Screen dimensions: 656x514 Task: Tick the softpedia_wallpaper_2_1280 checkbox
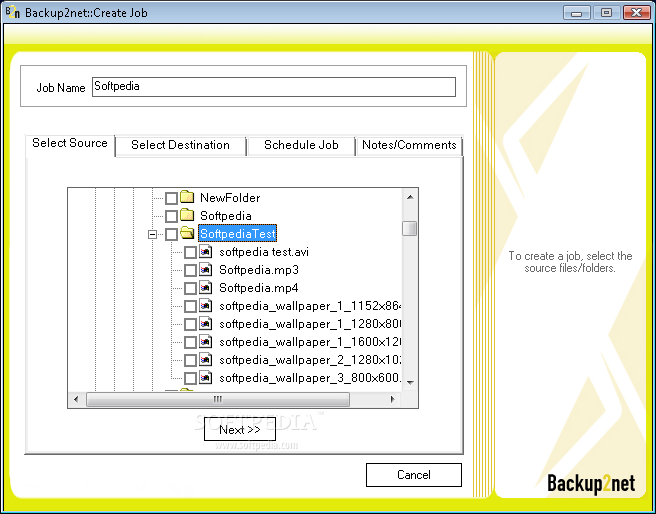point(190,360)
